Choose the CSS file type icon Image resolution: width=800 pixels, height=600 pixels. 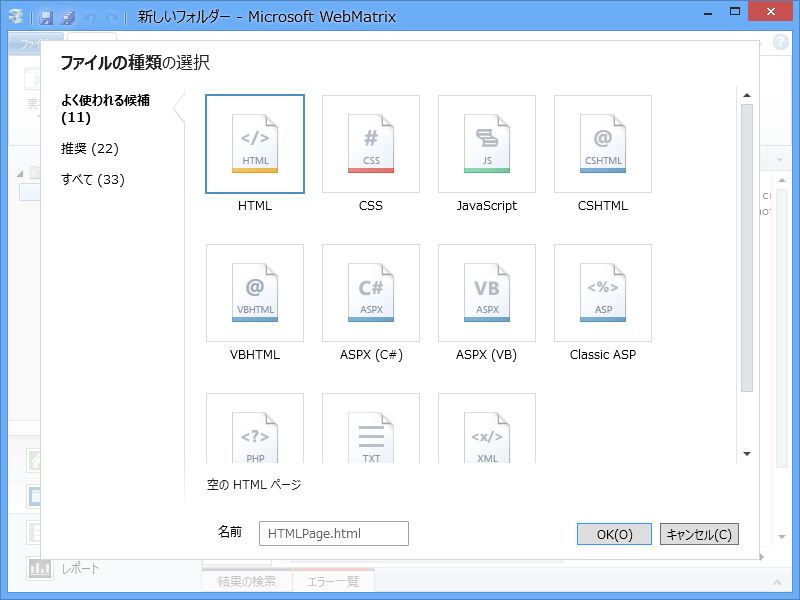371,144
